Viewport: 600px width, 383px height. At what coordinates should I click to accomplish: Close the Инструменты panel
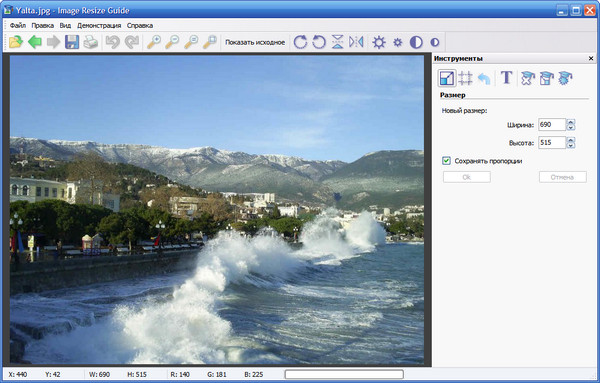tap(591, 58)
